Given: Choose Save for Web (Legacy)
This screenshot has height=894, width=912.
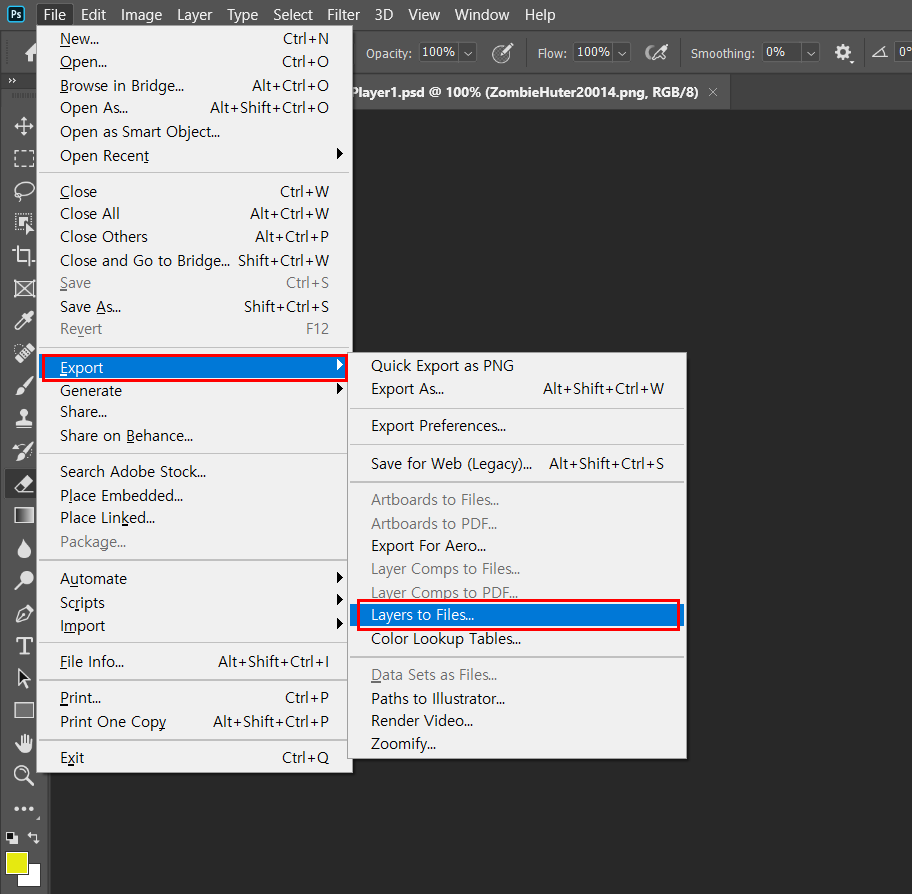Looking at the screenshot, I should tap(516, 464).
